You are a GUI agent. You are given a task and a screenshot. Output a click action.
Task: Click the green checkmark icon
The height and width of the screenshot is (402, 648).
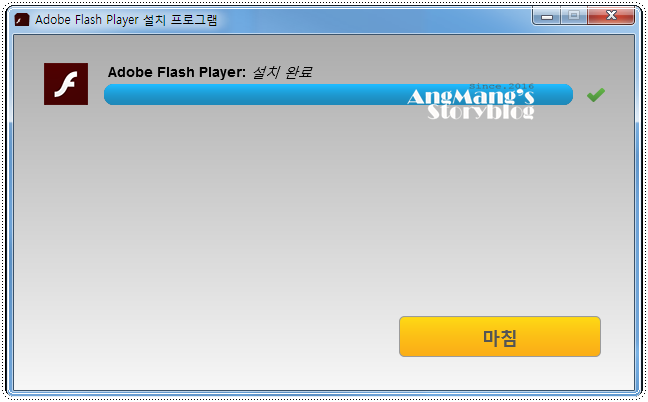[596, 95]
